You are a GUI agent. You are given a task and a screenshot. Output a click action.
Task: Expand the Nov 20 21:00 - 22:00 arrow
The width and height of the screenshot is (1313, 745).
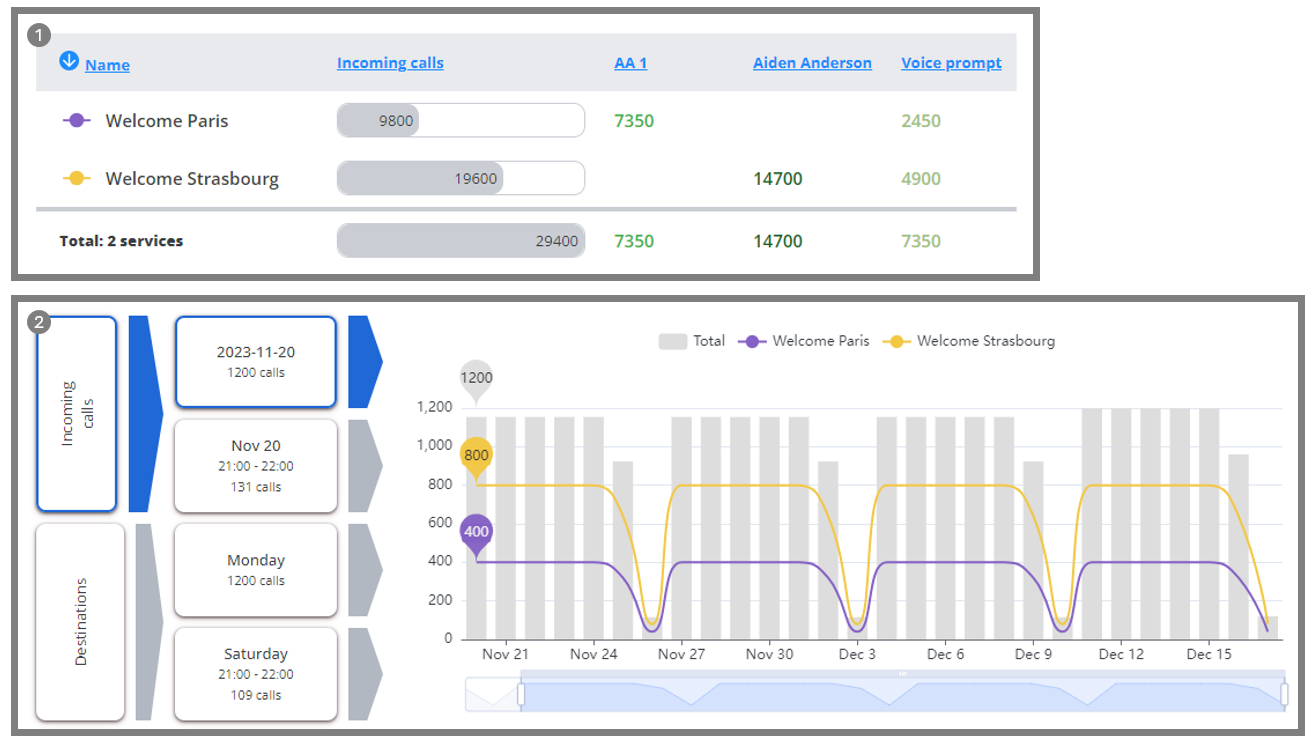[364, 466]
